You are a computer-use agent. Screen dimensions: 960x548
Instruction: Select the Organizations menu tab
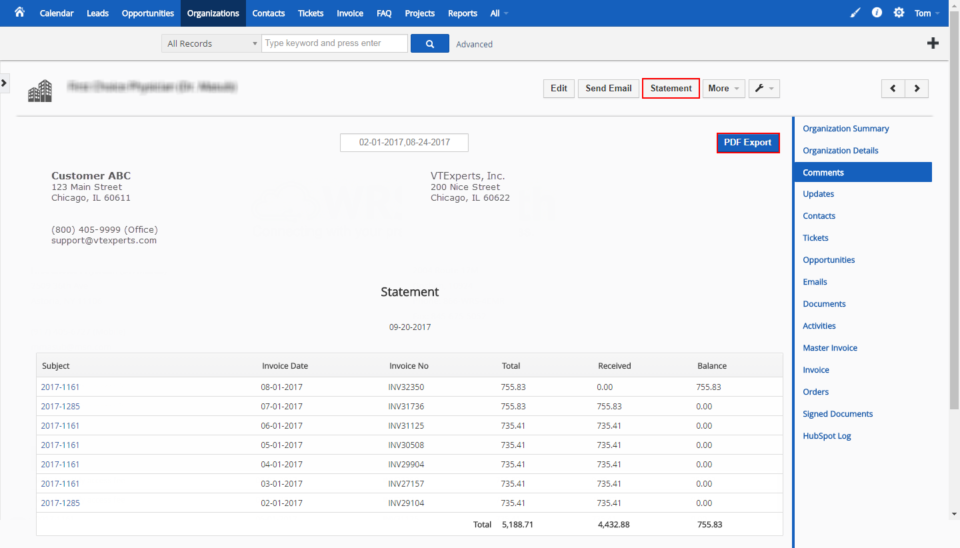pyautogui.click(x=213, y=13)
